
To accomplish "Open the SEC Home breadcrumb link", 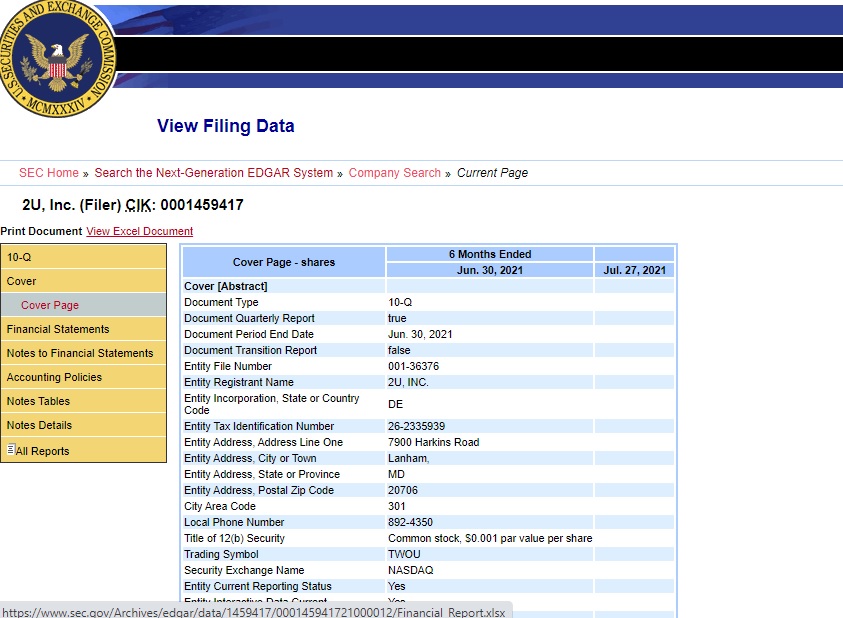I will (x=48, y=173).
